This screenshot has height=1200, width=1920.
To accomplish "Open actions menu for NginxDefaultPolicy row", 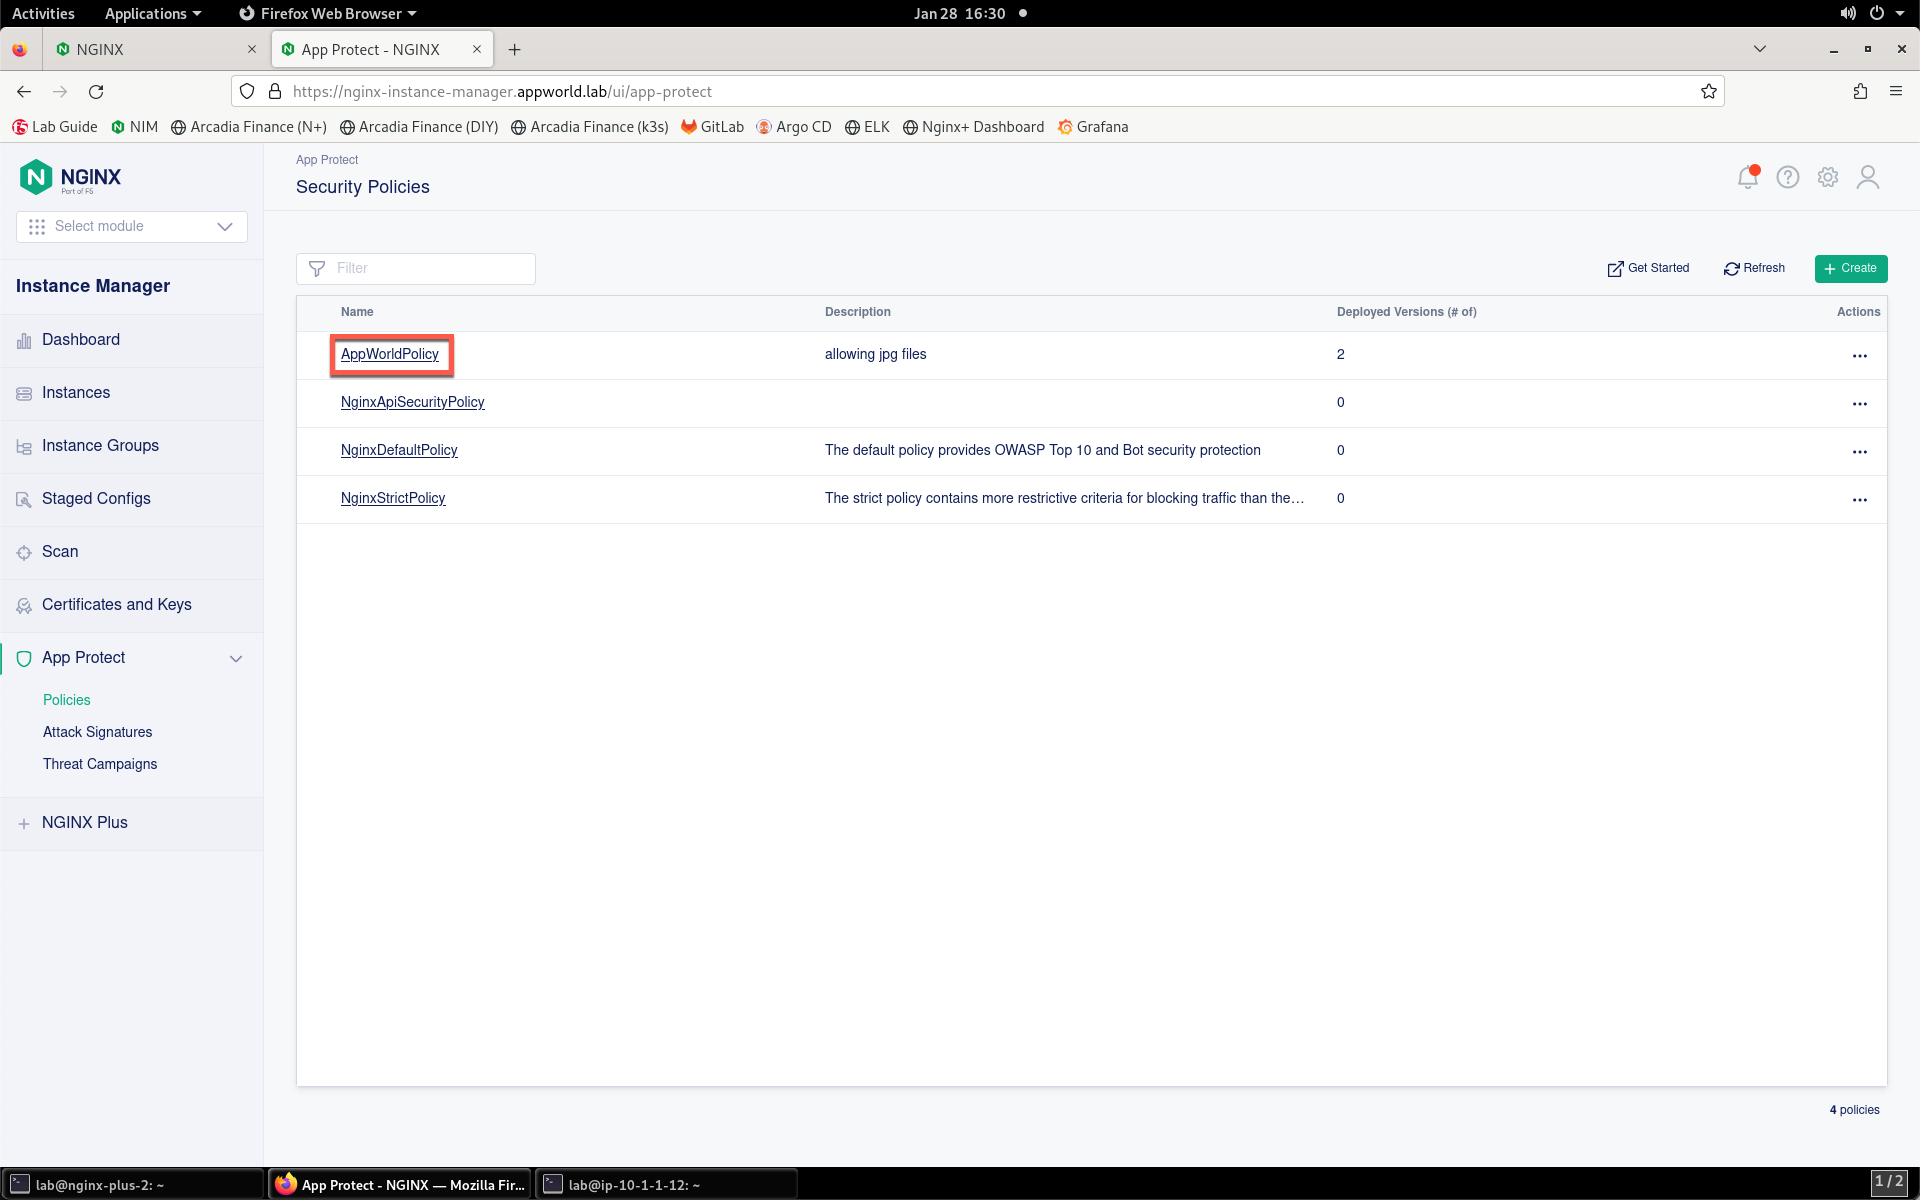I will 1860,452.
